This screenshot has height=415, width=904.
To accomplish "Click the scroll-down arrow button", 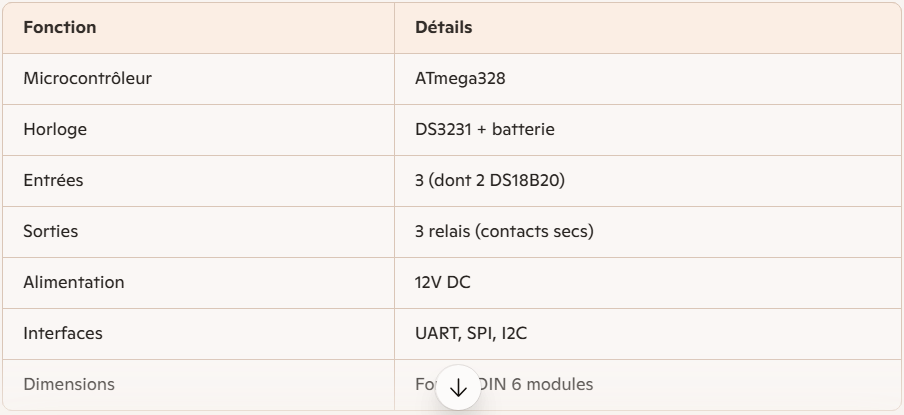I will pyautogui.click(x=458, y=389).
